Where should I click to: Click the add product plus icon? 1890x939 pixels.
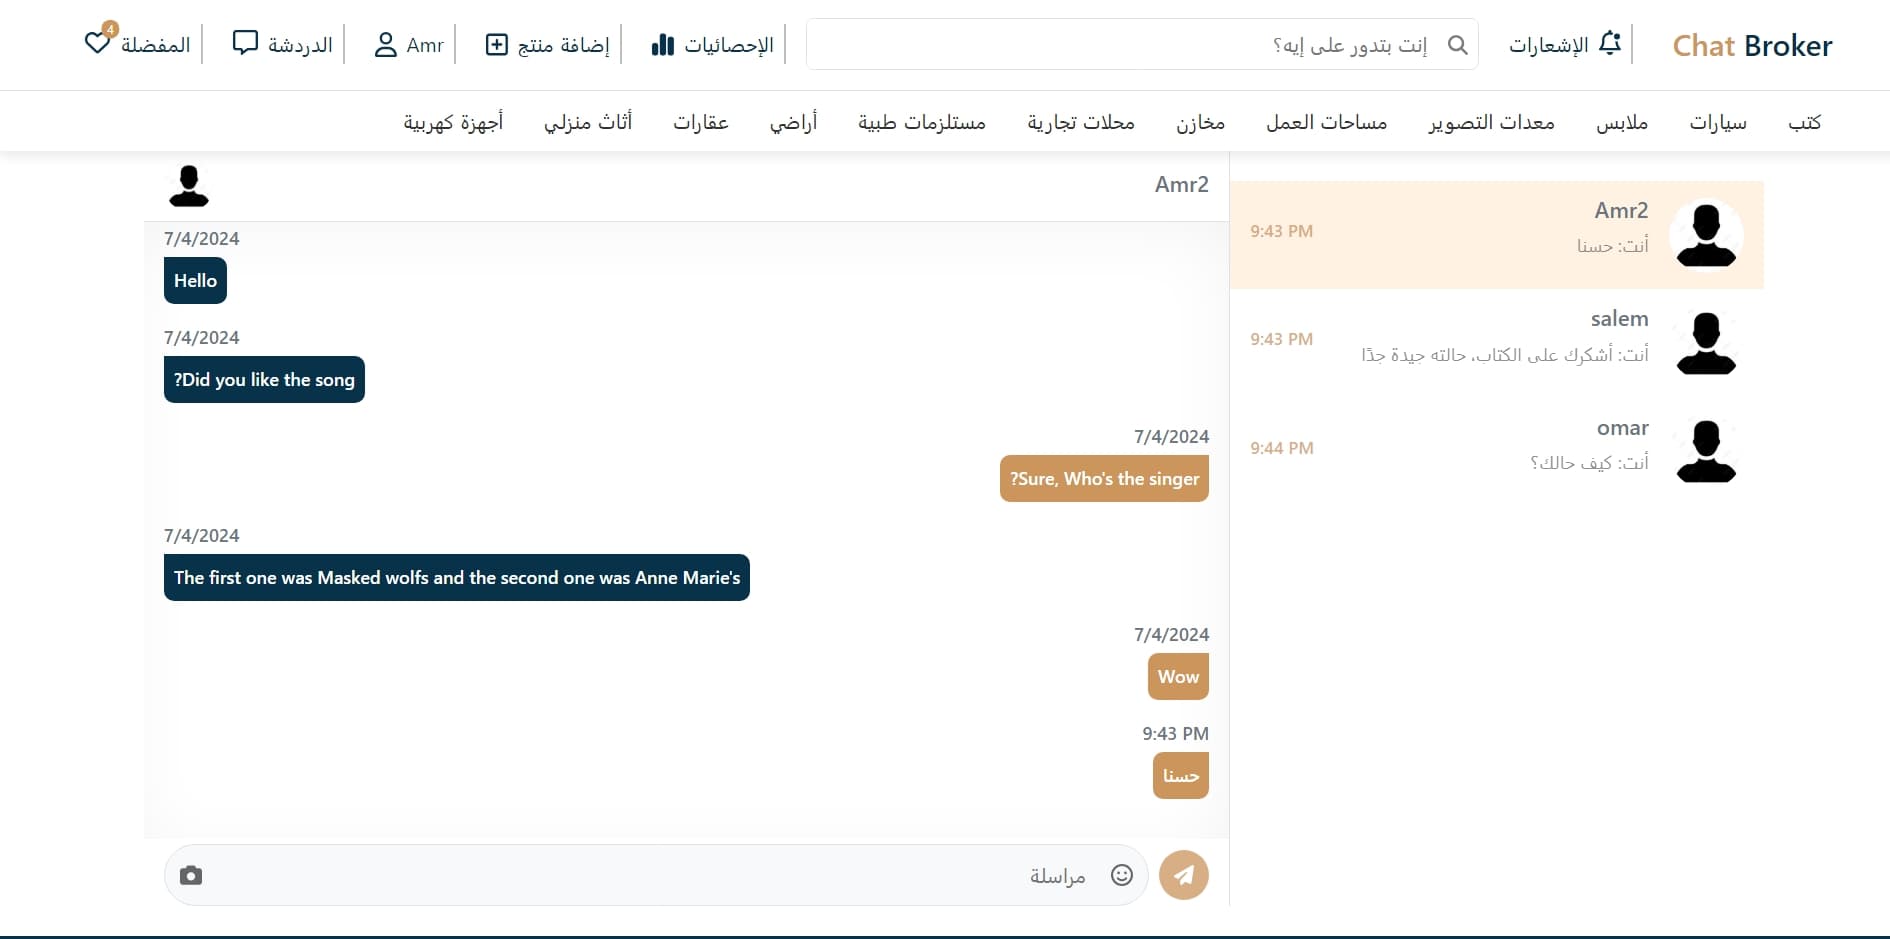pyautogui.click(x=497, y=45)
